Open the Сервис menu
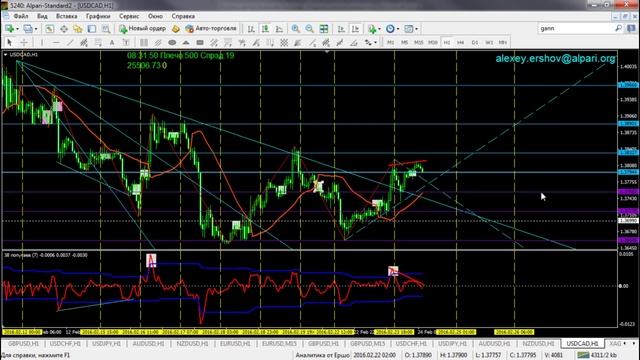The height and width of the screenshot is (360, 640). 129,16
